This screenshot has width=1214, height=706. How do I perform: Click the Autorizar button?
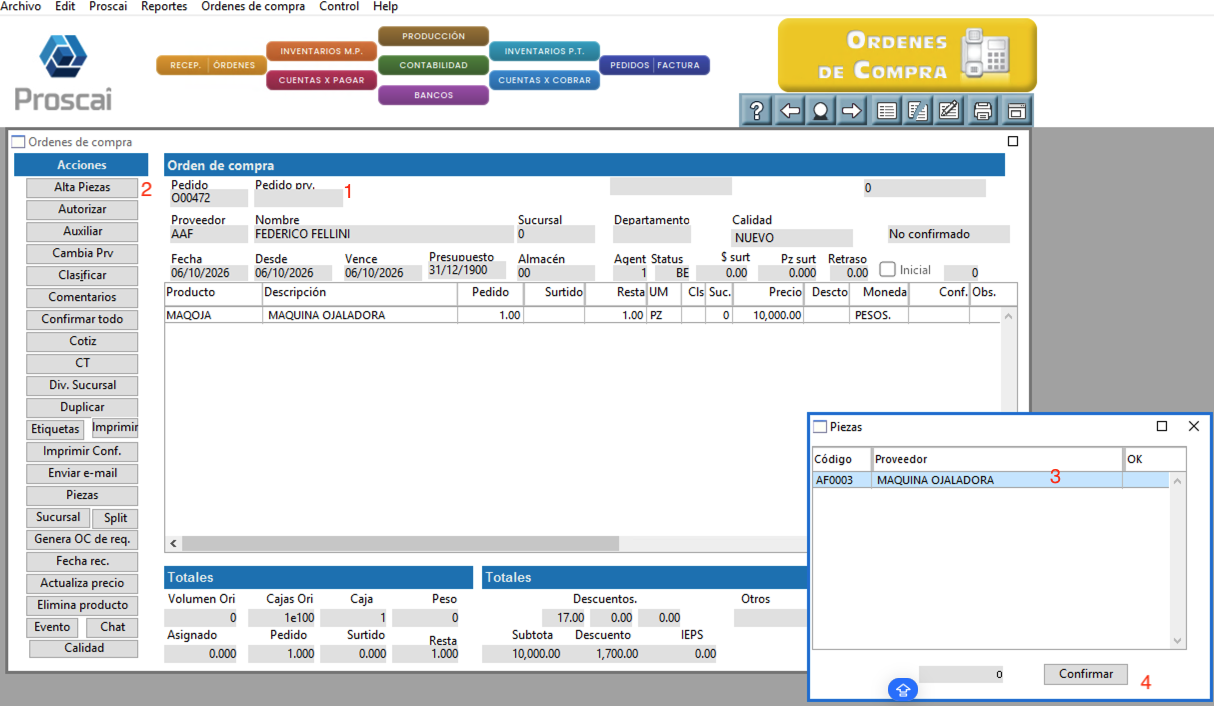point(82,210)
